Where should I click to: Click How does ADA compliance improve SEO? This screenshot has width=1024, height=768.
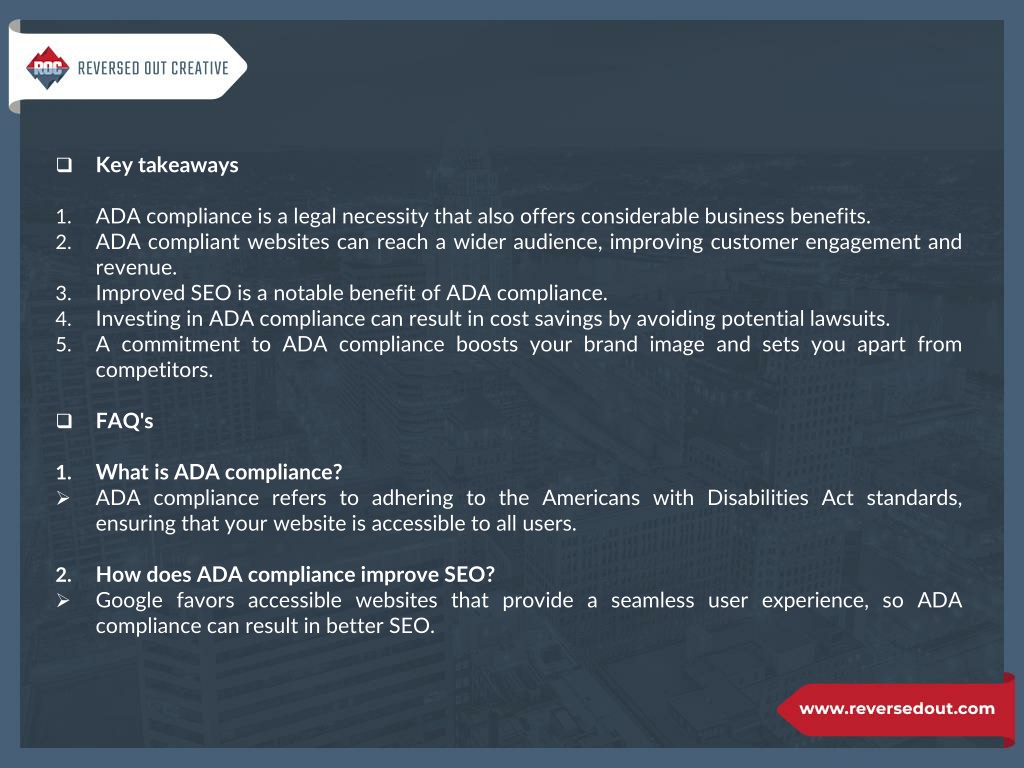tap(295, 574)
